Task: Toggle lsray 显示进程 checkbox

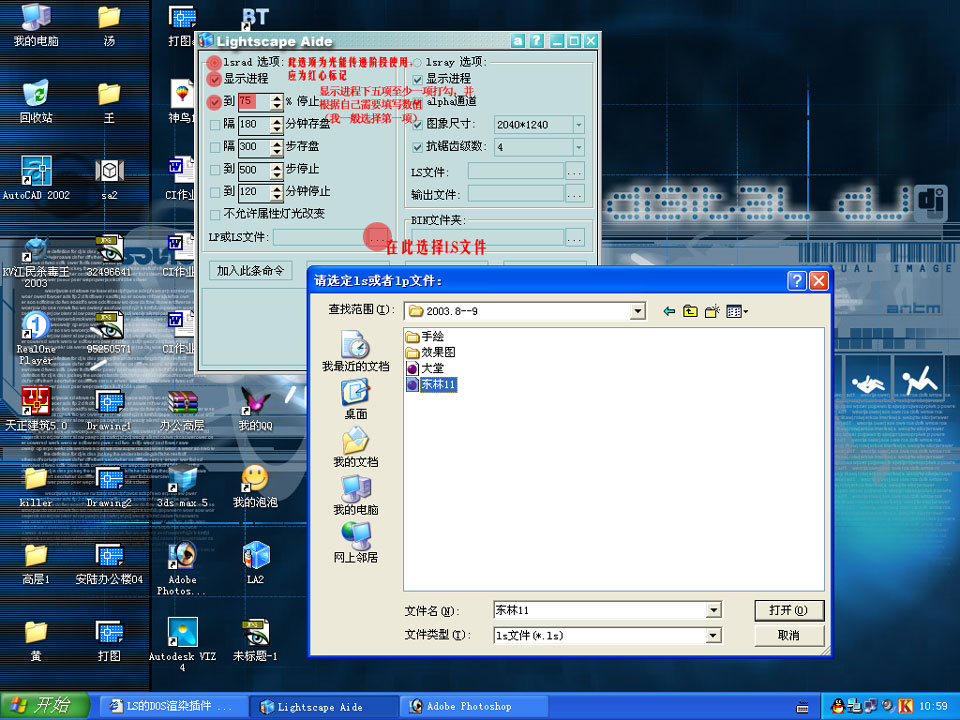Action: point(418,80)
